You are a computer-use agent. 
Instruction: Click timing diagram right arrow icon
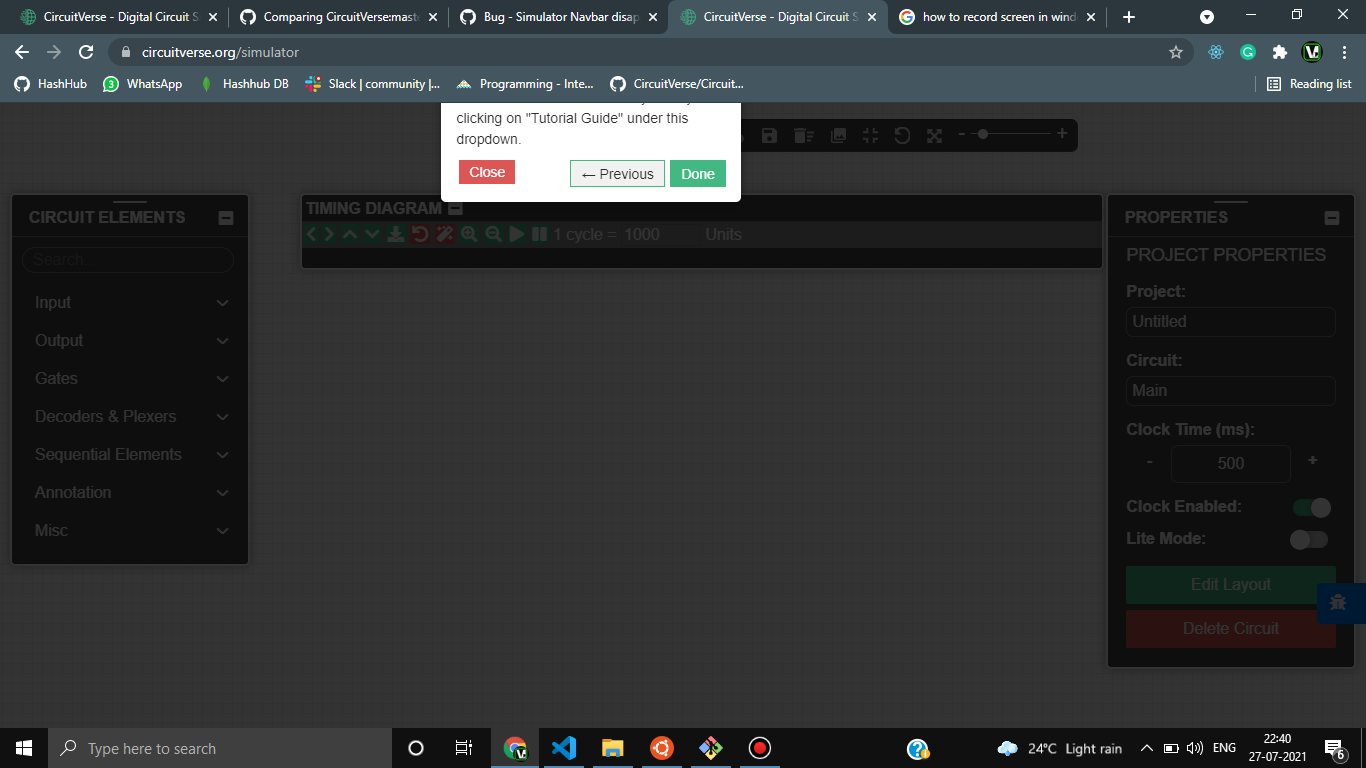coord(329,234)
